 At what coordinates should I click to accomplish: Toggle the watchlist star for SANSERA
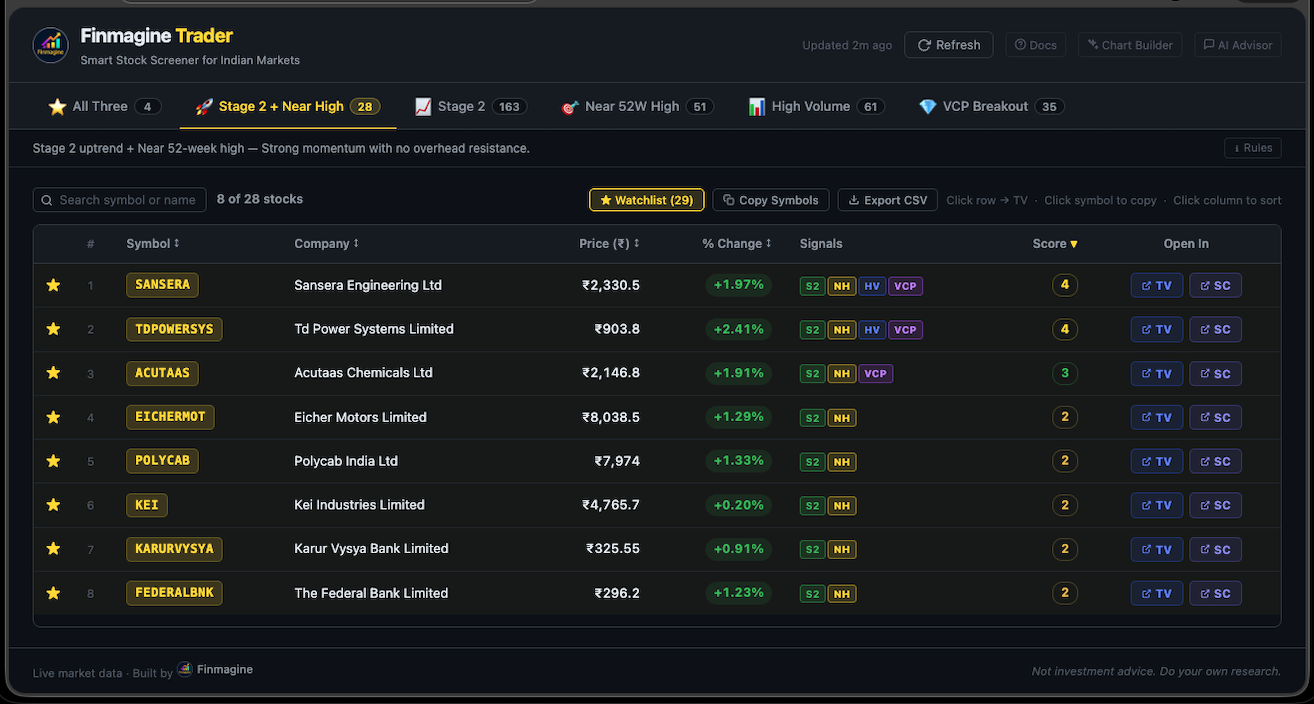point(53,285)
